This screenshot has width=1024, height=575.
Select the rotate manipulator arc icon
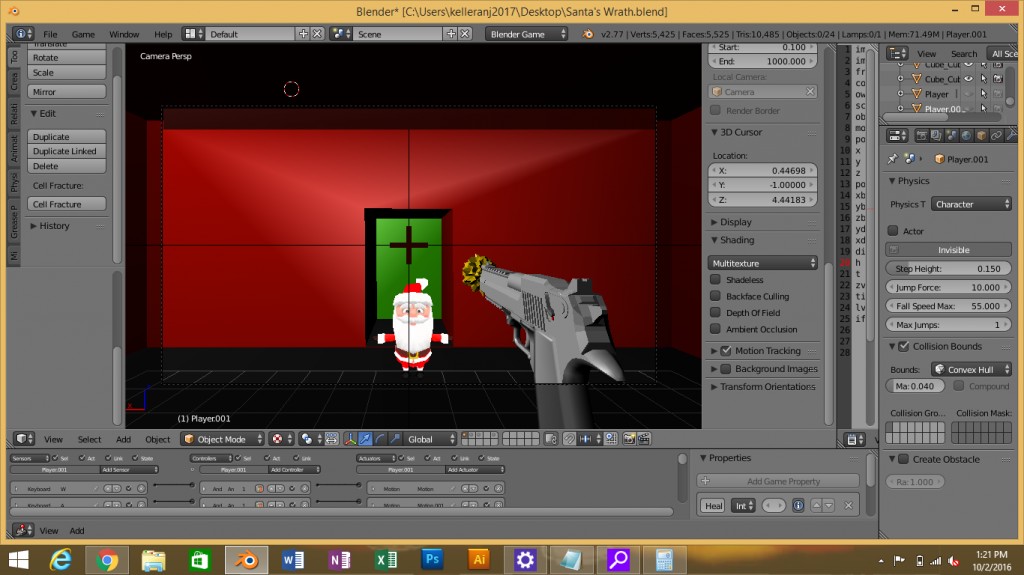pos(380,439)
